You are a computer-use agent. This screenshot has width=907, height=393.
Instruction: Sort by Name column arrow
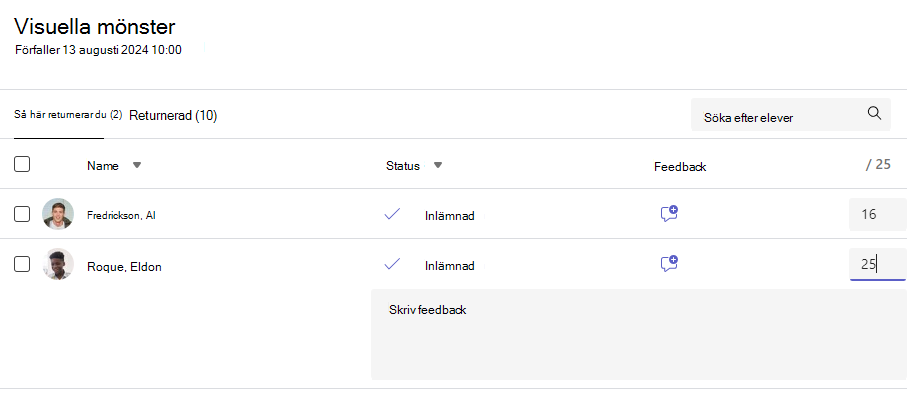click(x=137, y=166)
